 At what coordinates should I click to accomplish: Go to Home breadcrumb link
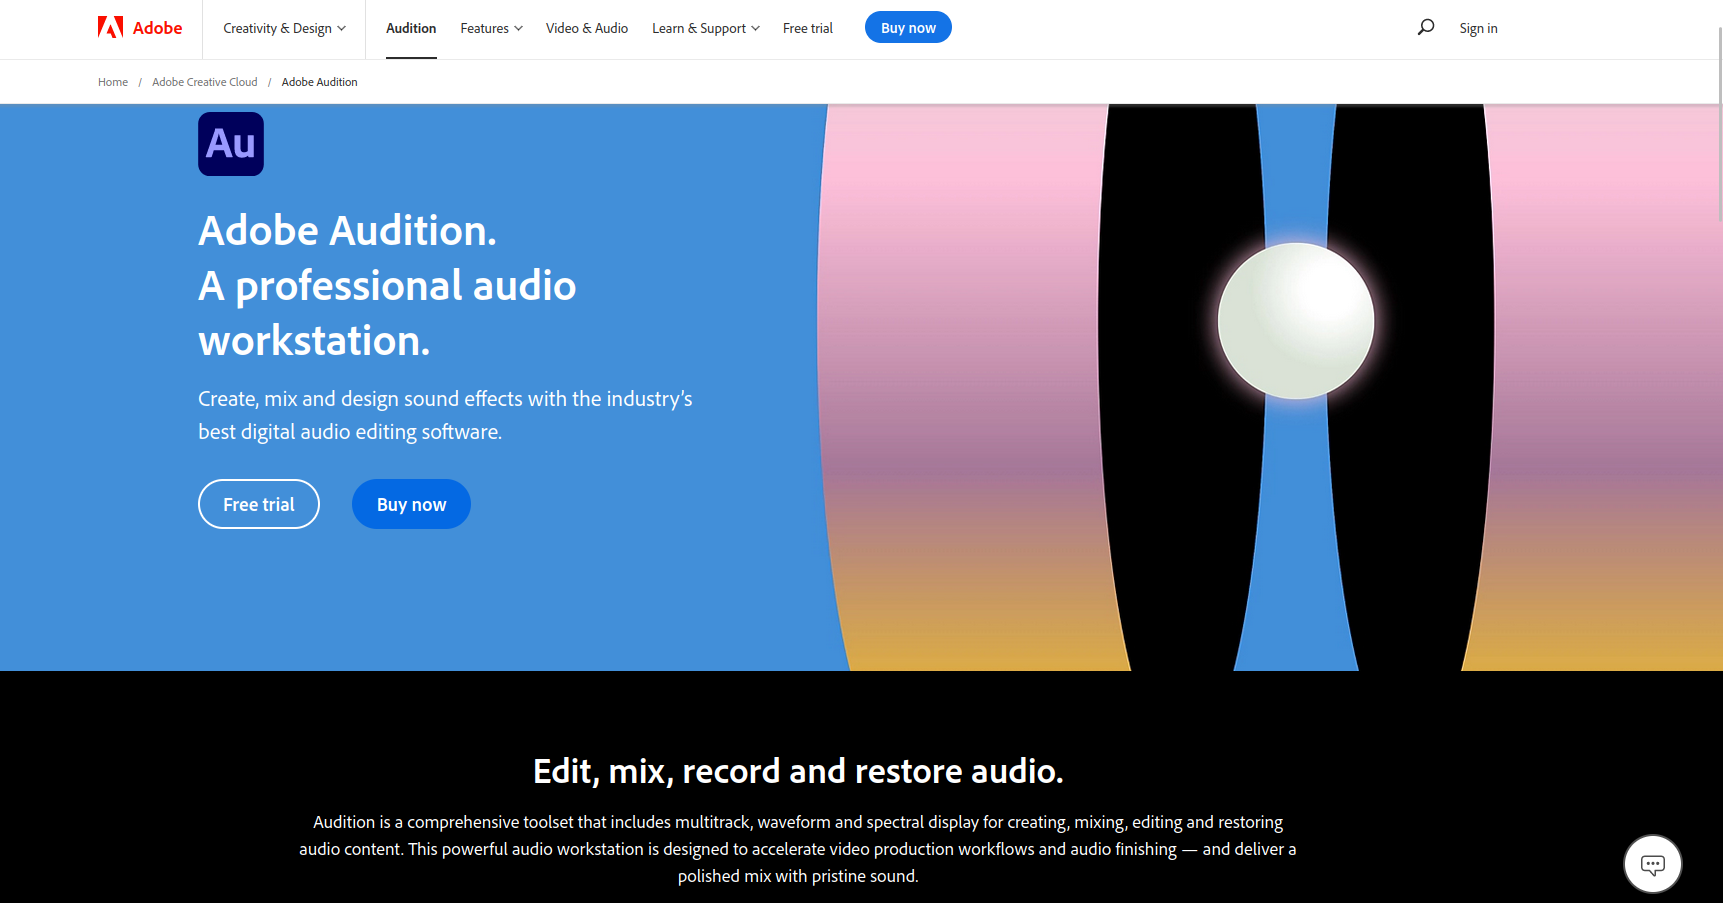click(x=113, y=82)
